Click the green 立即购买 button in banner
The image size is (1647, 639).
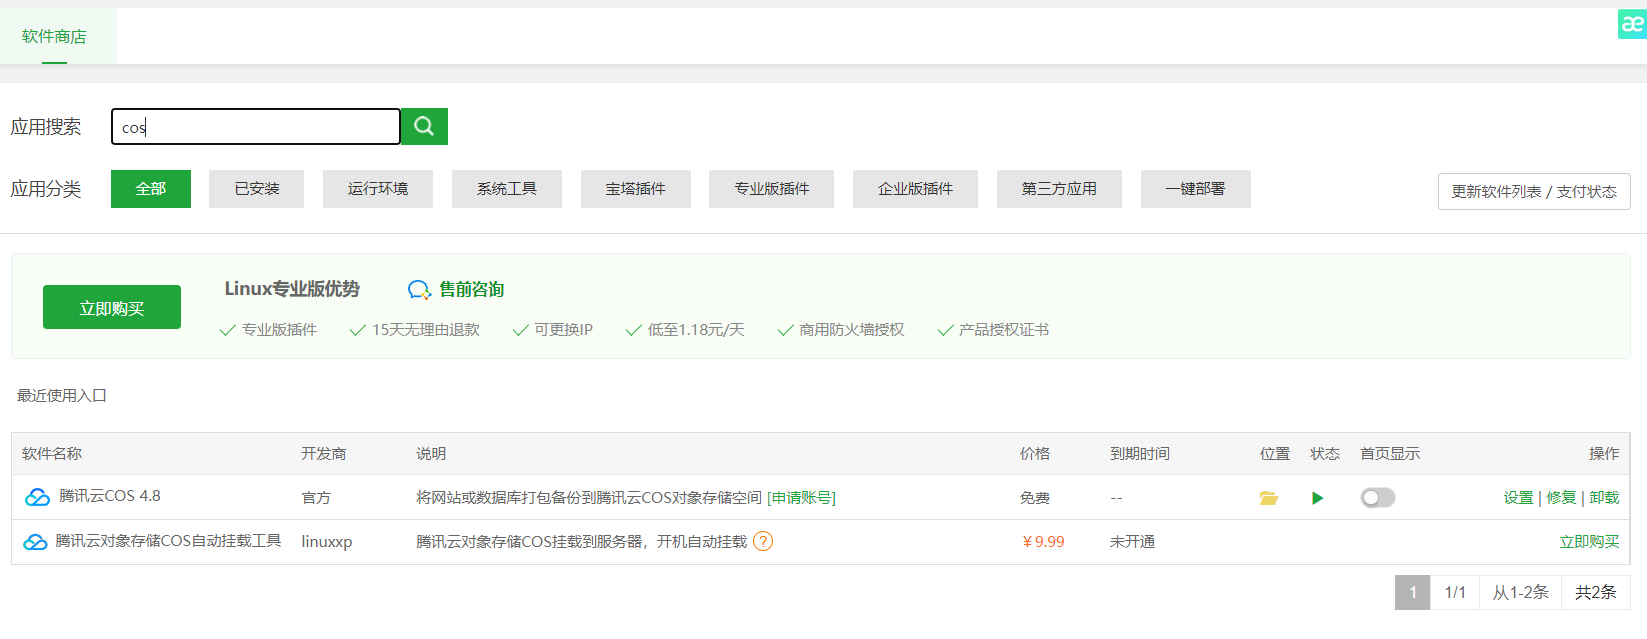[x=112, y=307]
